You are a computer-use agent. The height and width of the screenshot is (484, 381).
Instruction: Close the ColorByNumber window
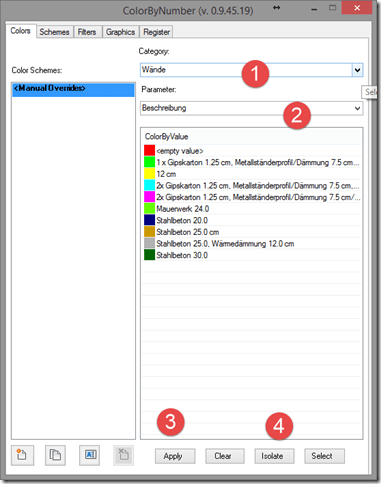pyautogui.click(x=357, y=8)
